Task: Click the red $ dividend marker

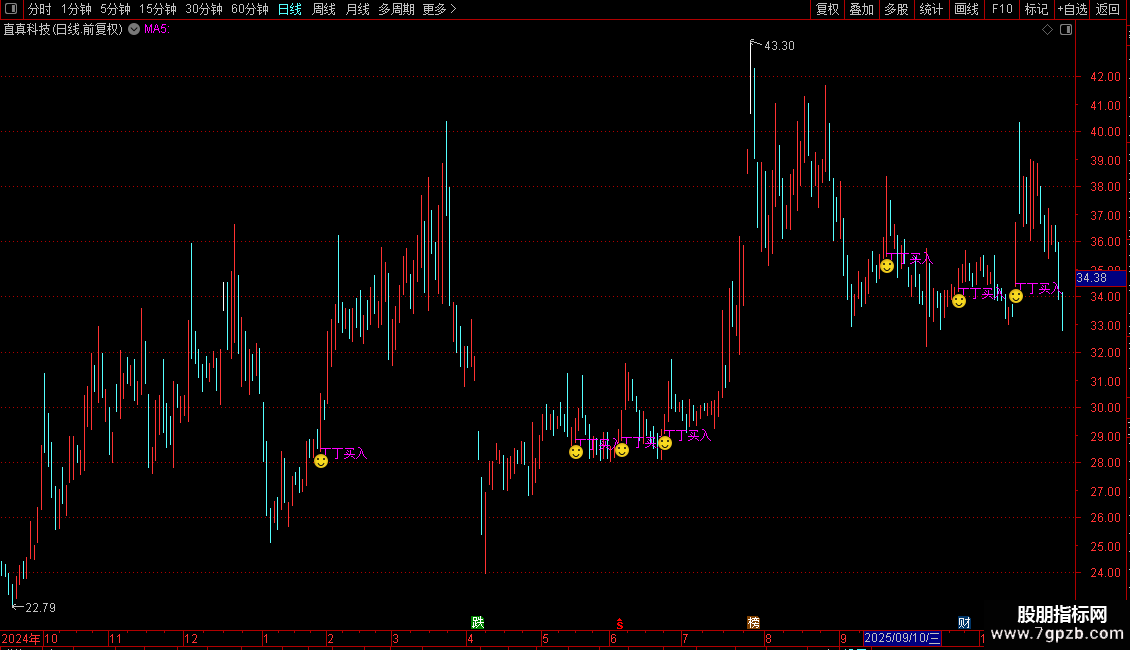Action: coord(619,623)
